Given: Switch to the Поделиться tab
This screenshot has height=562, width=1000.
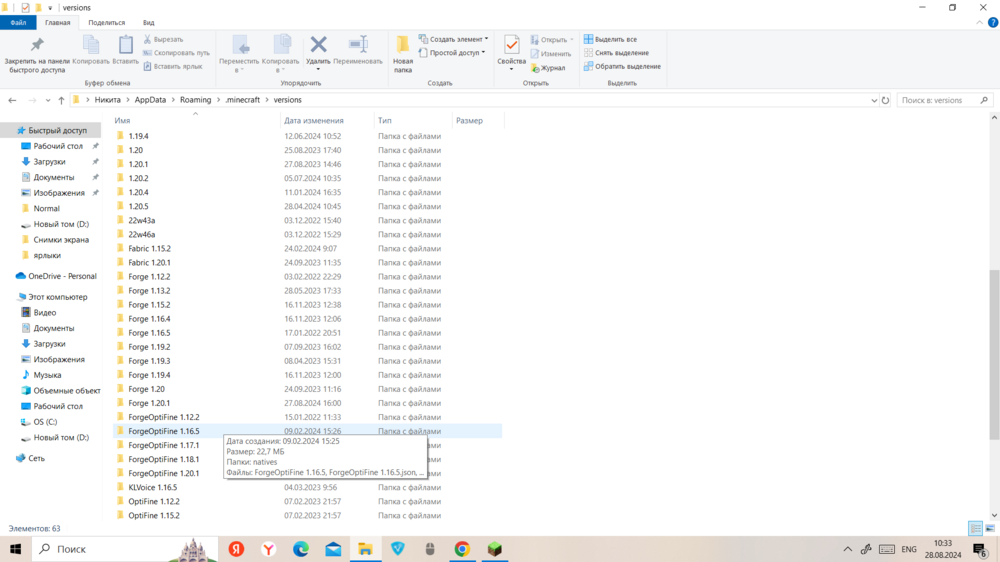Looking at the screenshot, I should [x=107, y=22].
